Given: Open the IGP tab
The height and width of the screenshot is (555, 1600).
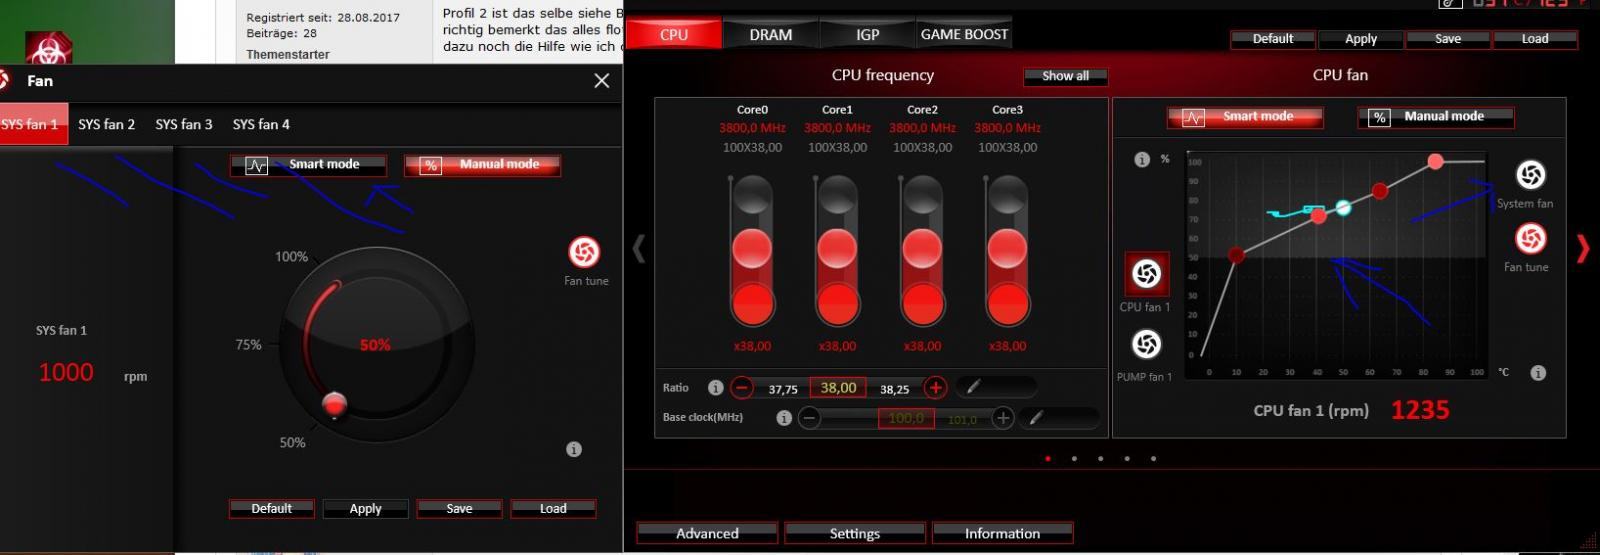Looking at the screenshot, I should (x=867, y=34).
